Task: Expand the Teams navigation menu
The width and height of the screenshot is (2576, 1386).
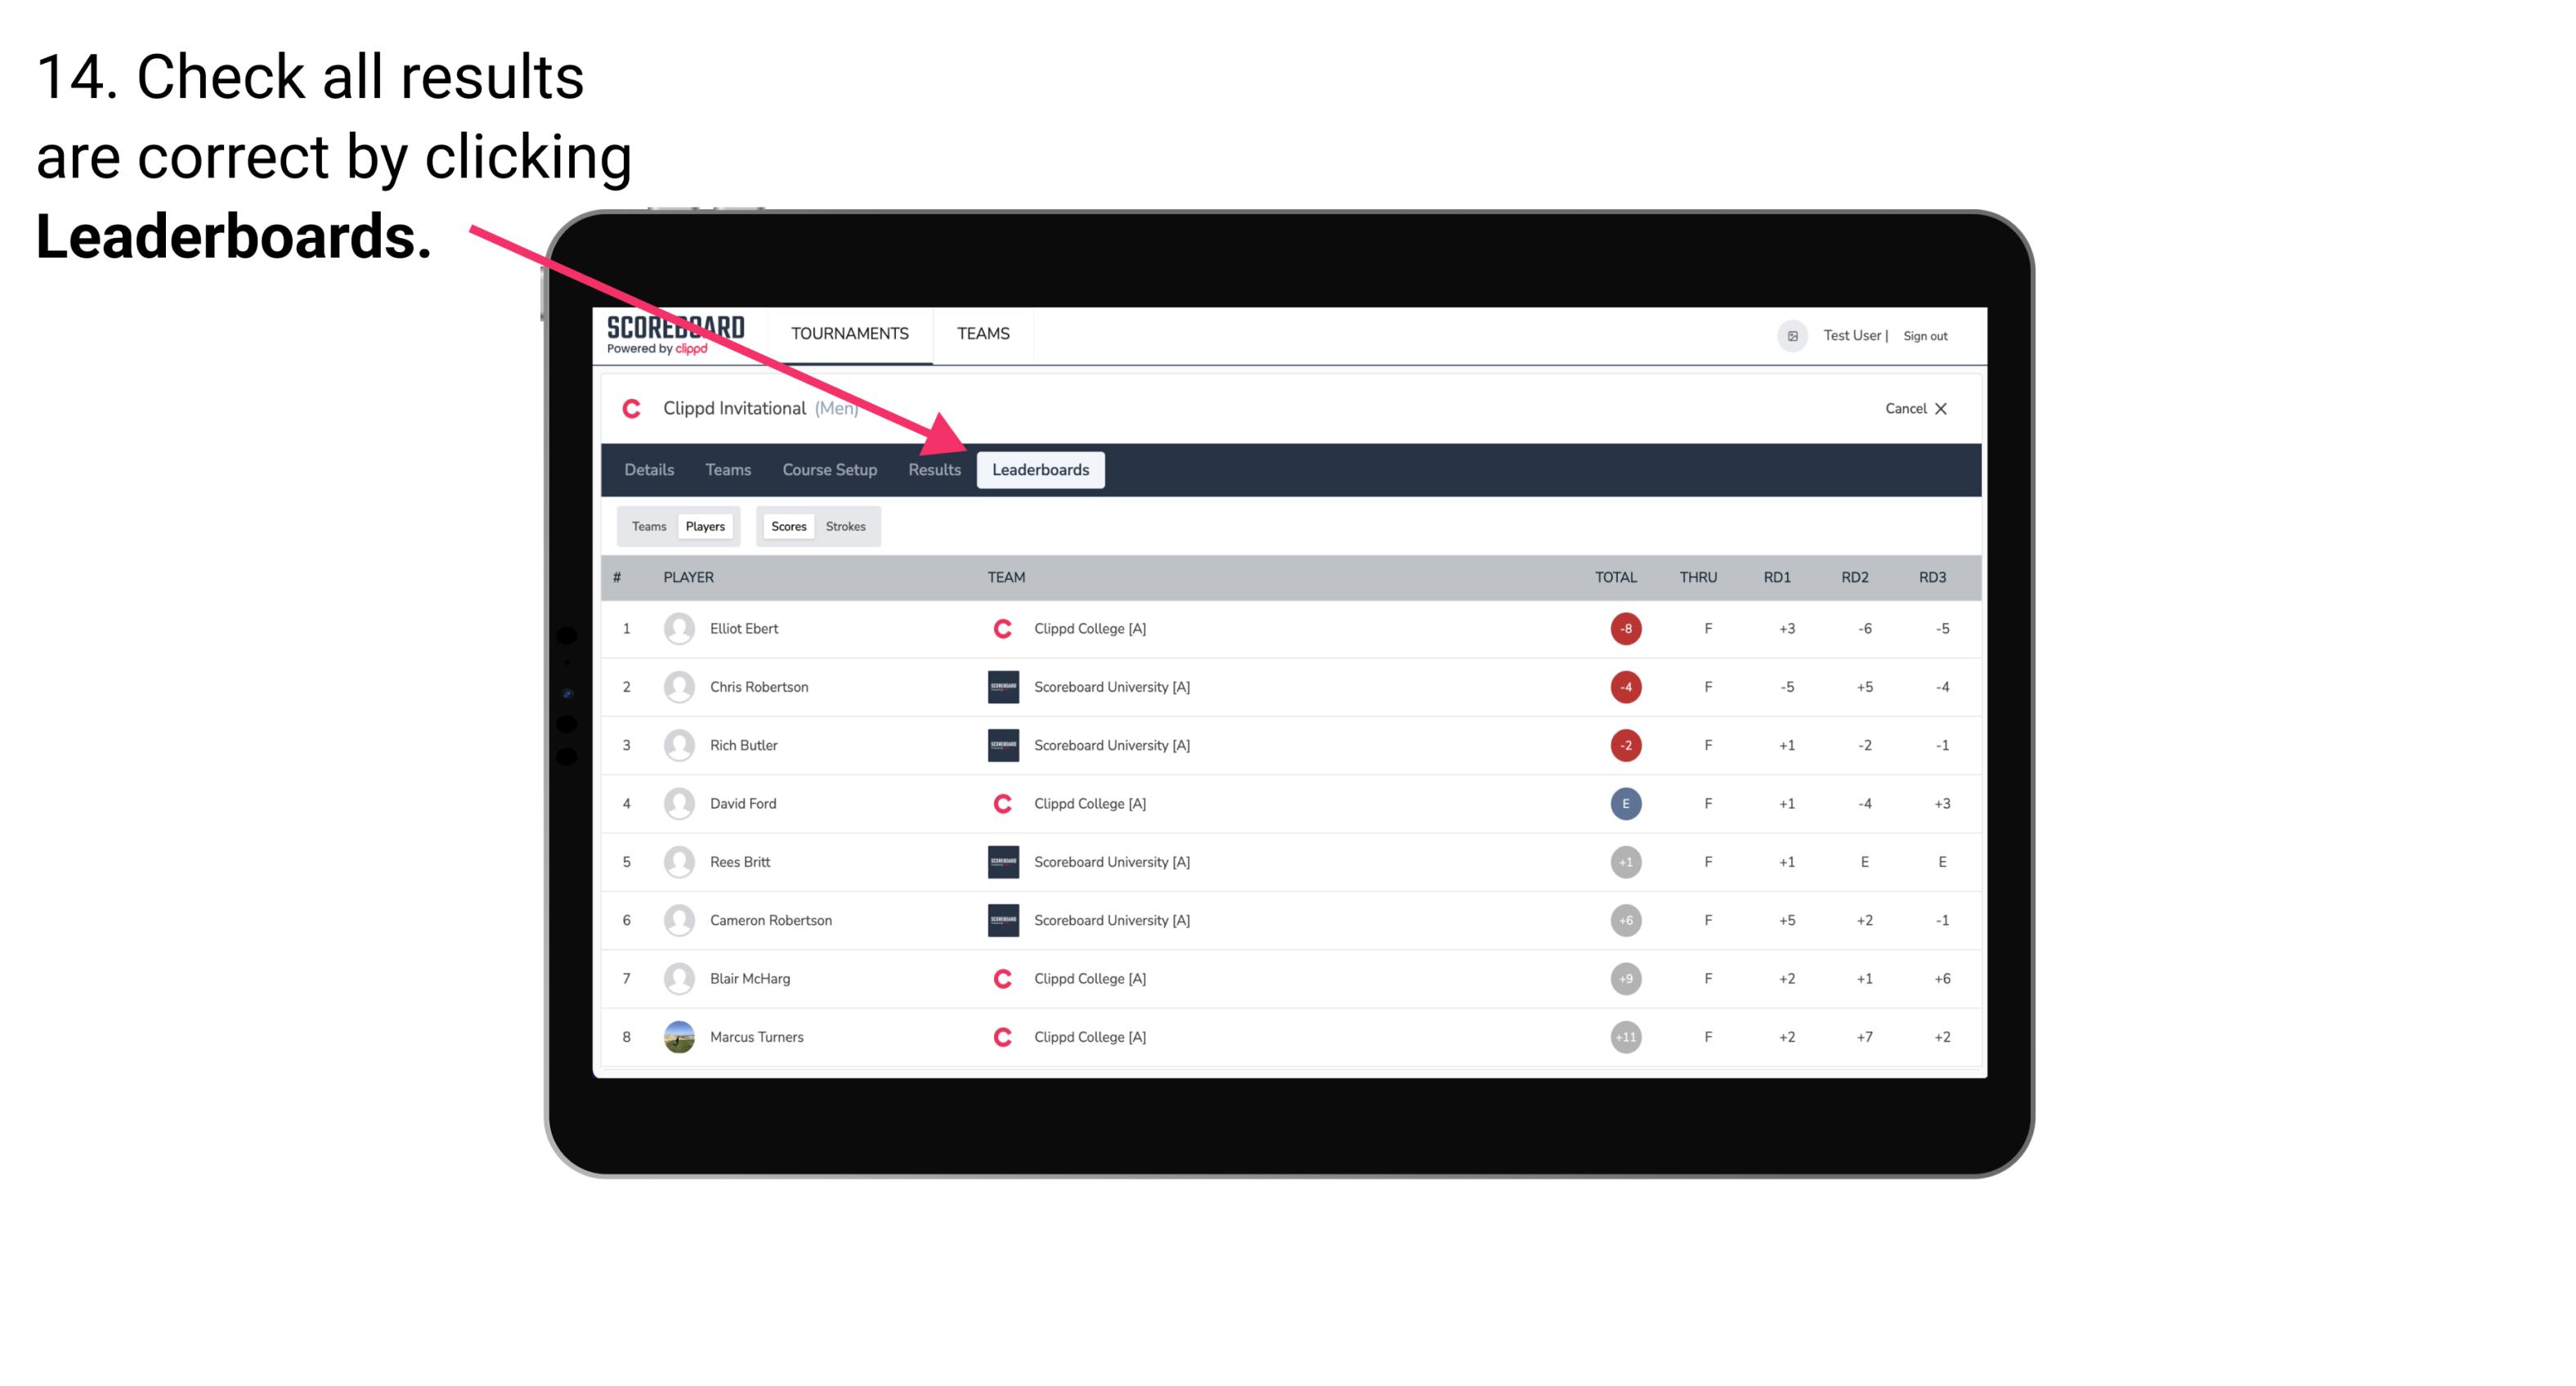Action: tap(981, 333)
